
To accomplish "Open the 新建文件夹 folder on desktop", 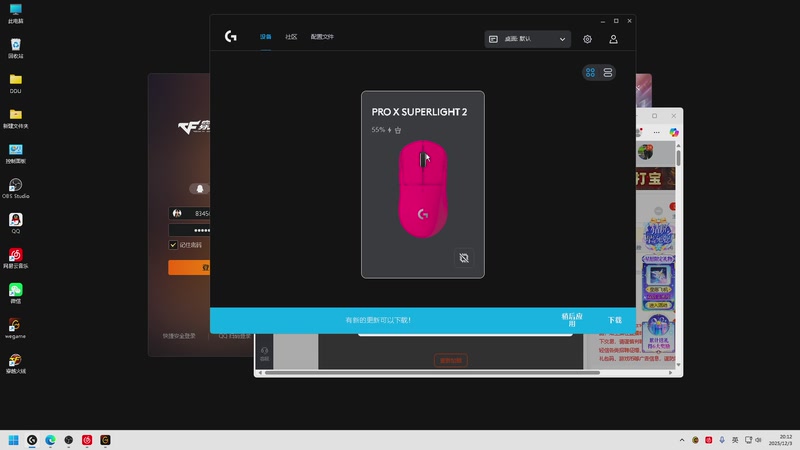I will pos(16,119).
